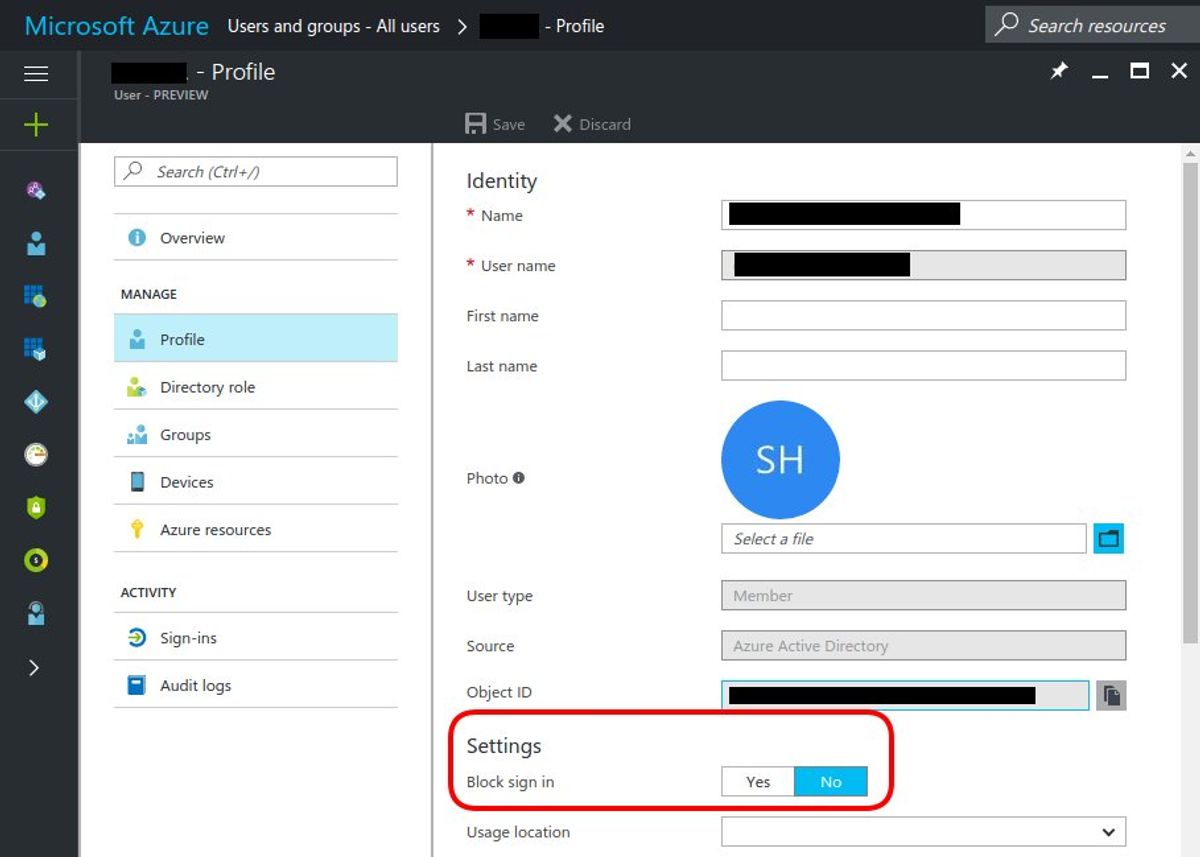1200x857 pixels.
Task: Select Audit logs in the menu
Action: [195, 686]
